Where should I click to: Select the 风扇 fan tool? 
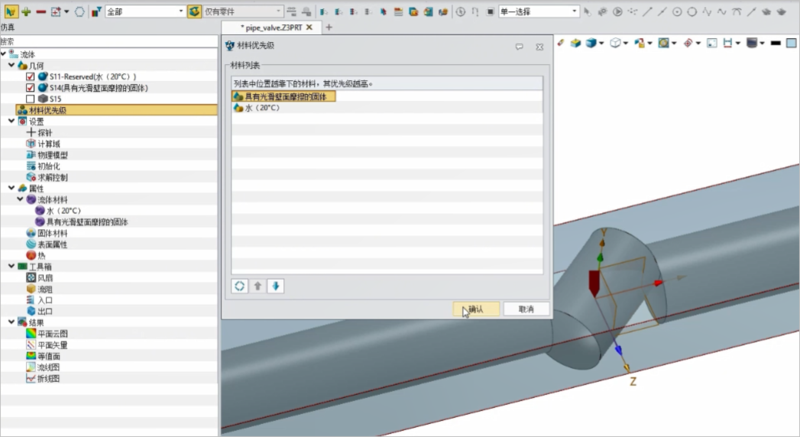coord(44,277)
